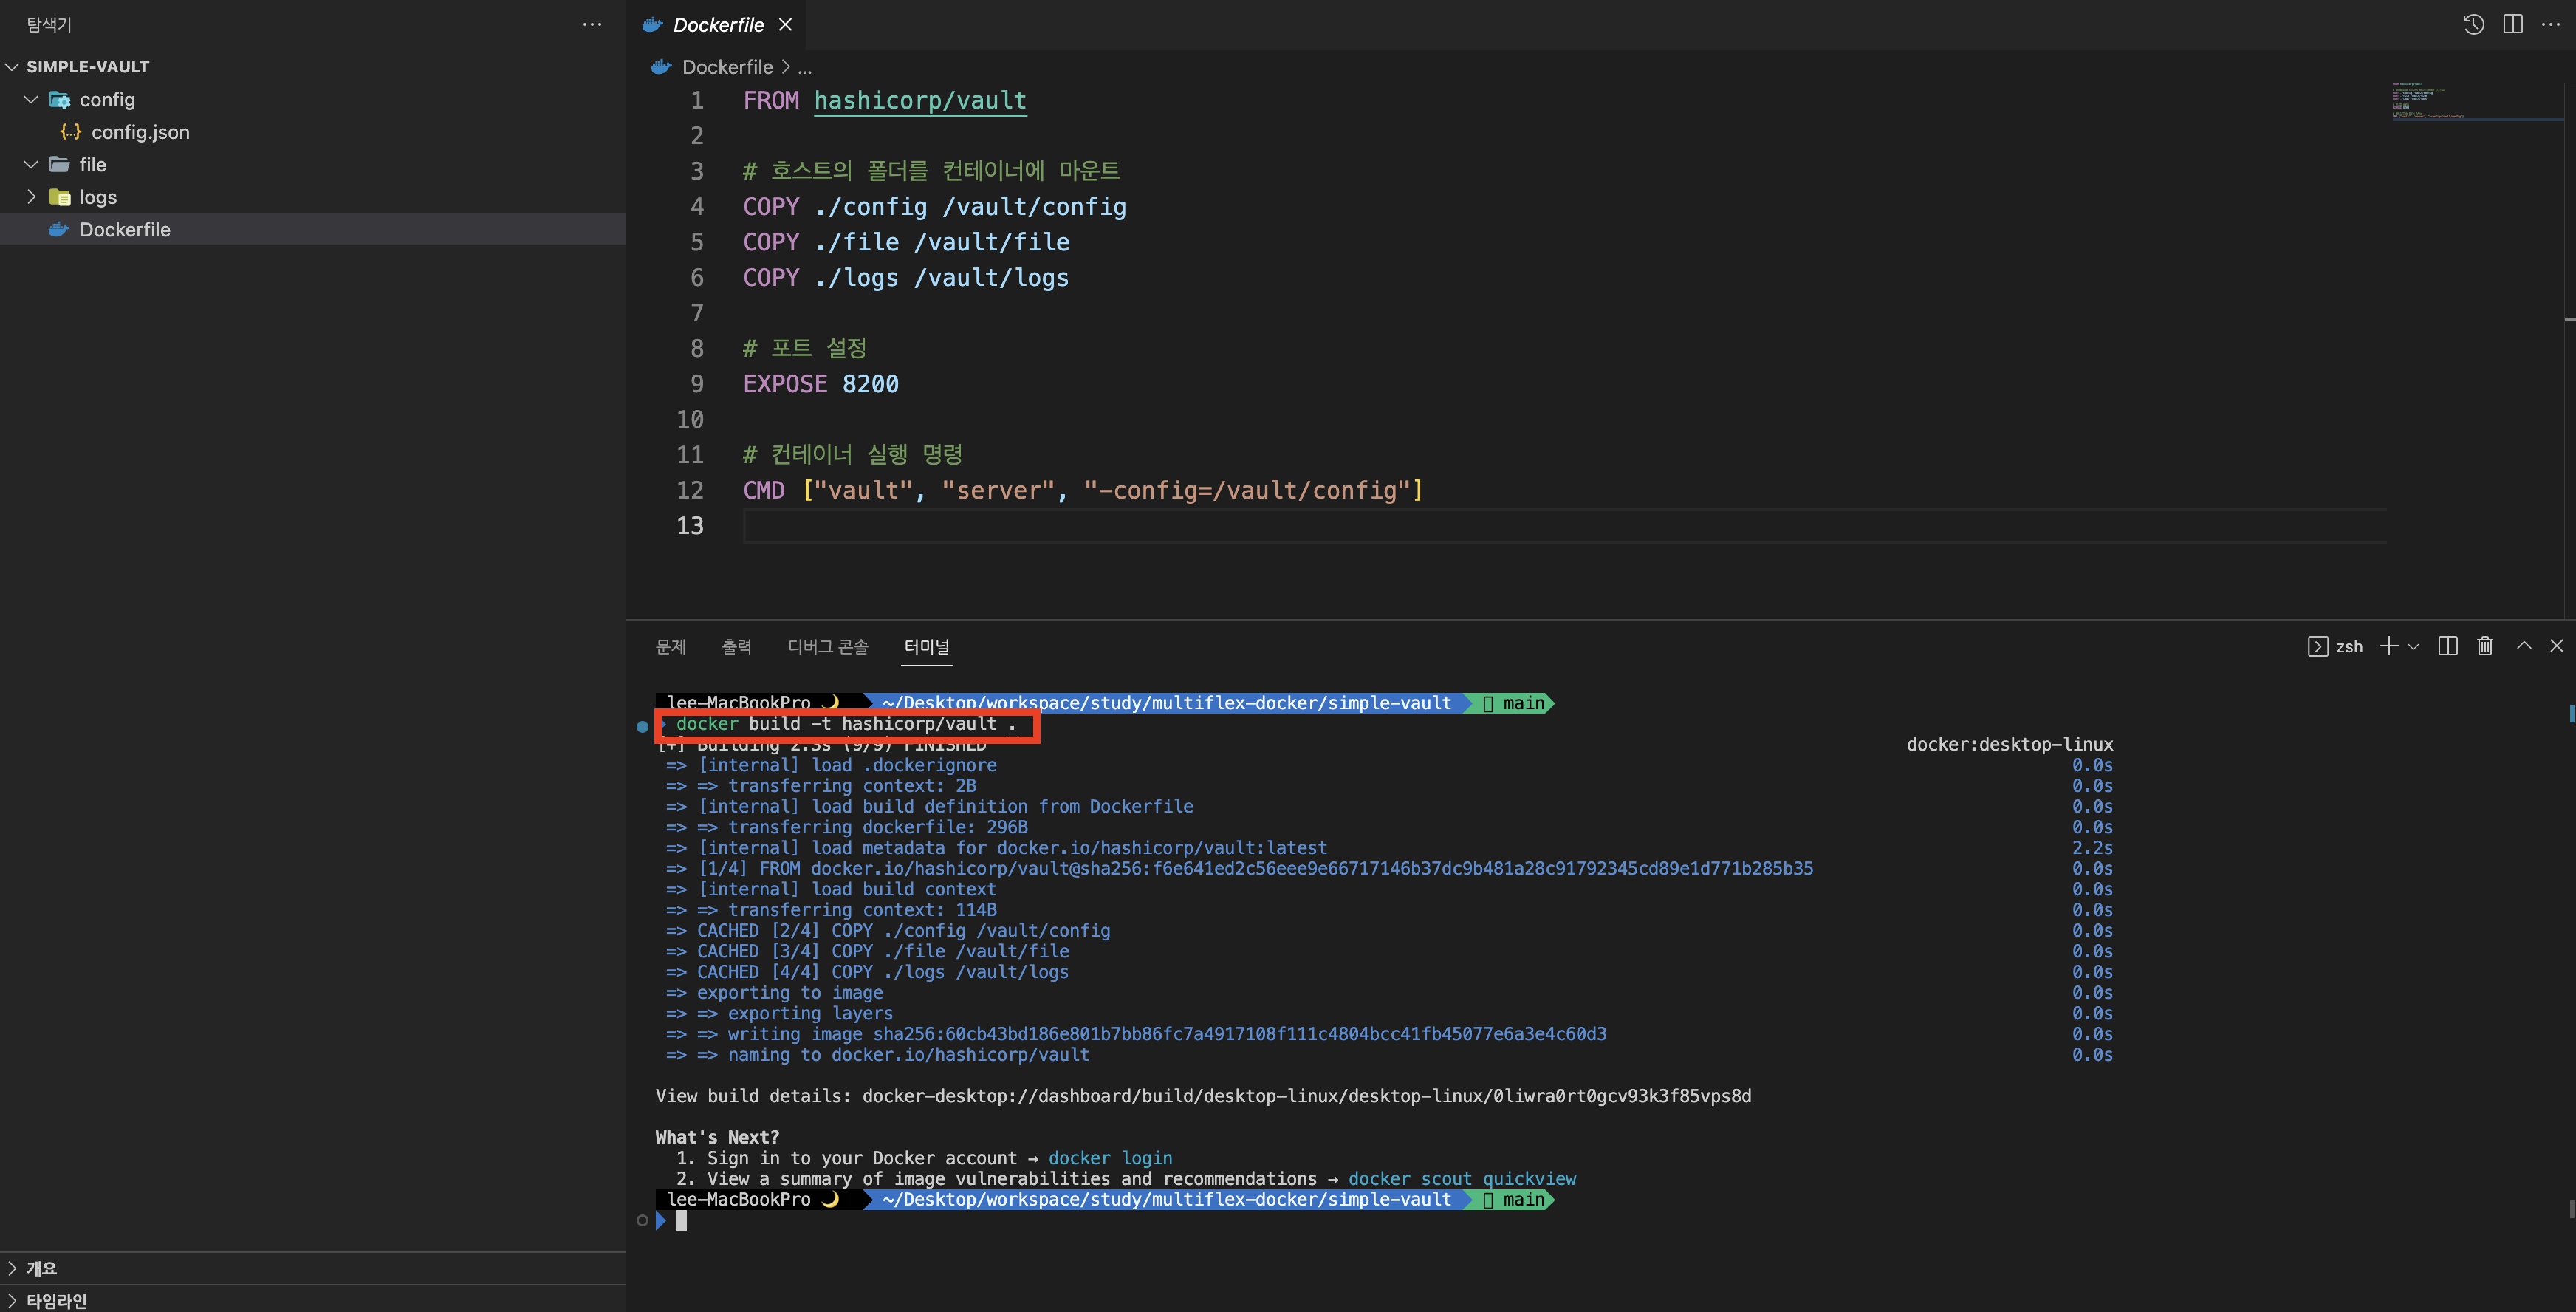Place cursor on EXPOSE 8200 line
The image size is (2576, 1312).
pos(820,384)
